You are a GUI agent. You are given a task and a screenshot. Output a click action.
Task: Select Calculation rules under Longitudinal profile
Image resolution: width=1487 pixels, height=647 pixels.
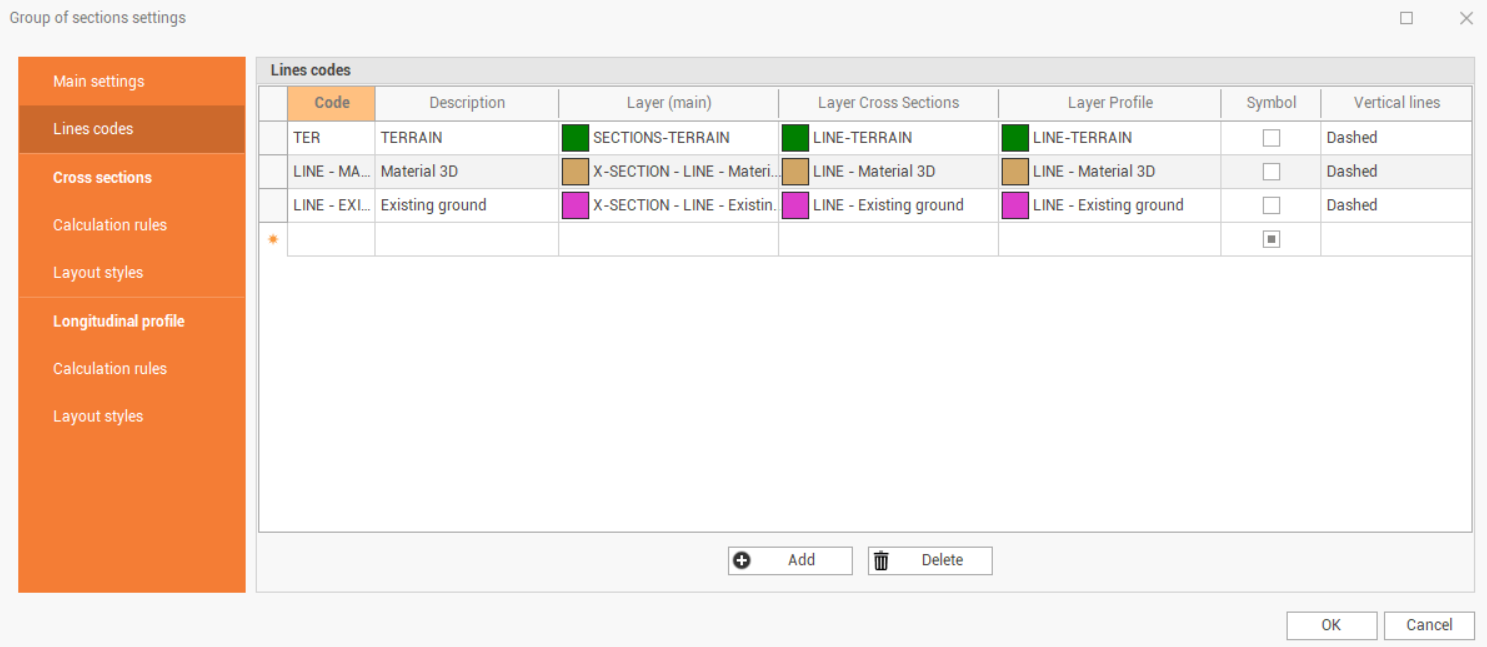tap(110, 369)
